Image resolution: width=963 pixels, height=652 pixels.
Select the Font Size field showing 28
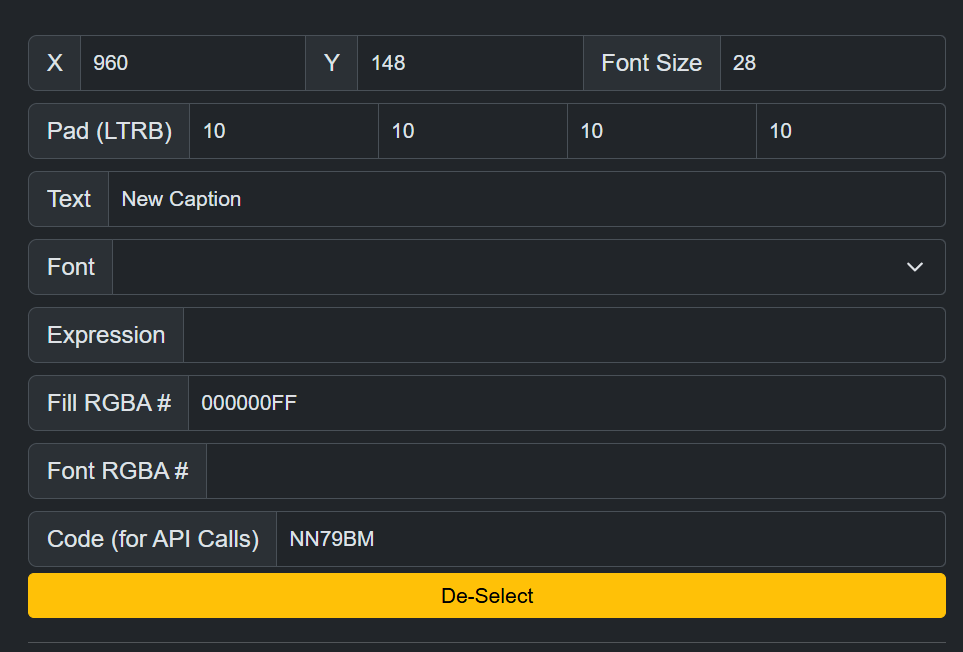pos(832,63)
